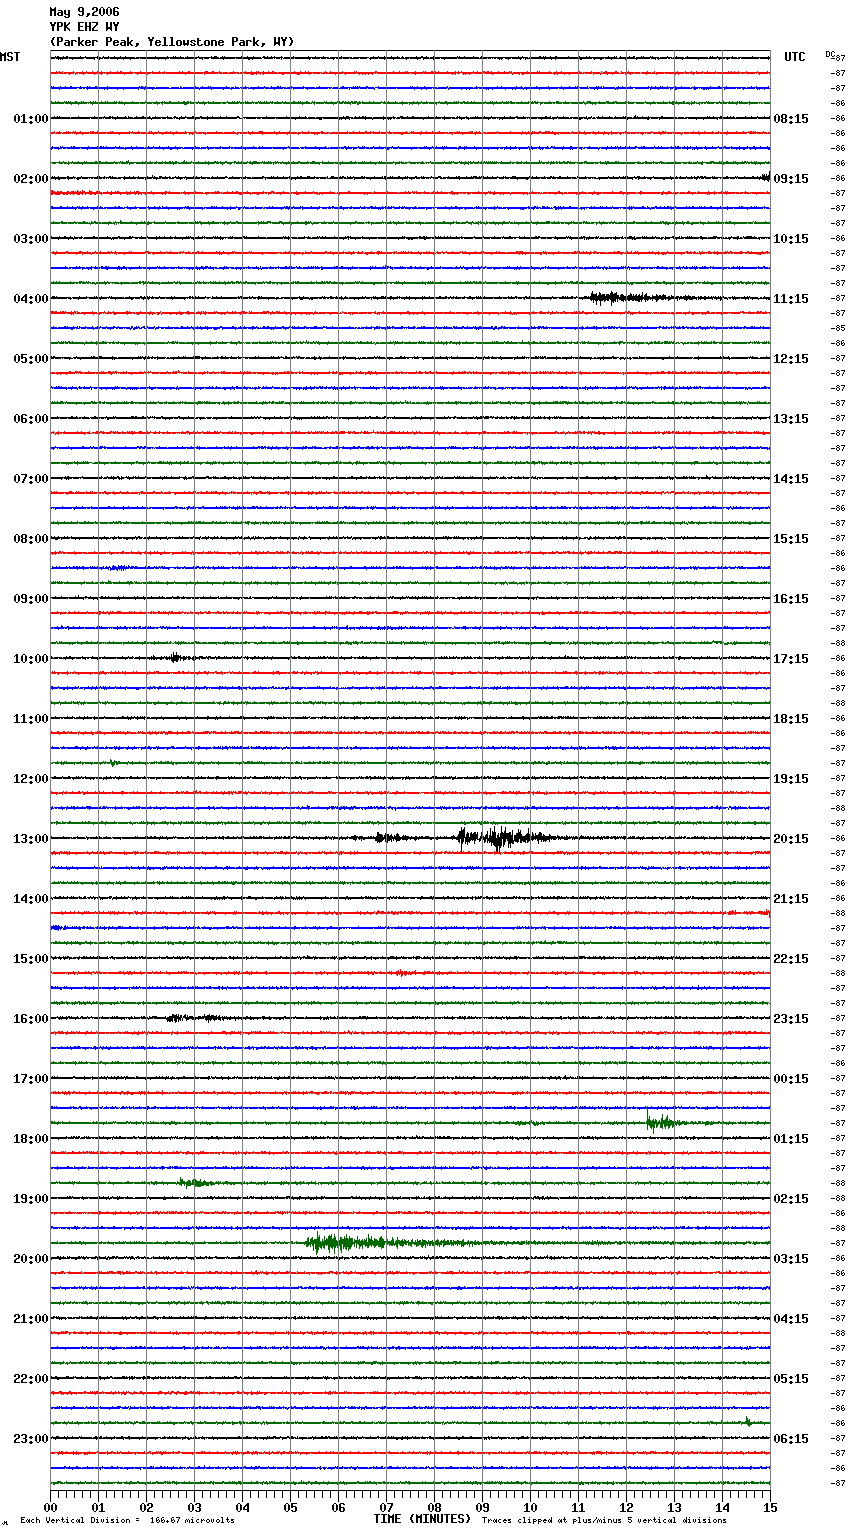Select the 13:00 MST time label
This screenshot has height=1534, width=850.
[x=31, y=839]
